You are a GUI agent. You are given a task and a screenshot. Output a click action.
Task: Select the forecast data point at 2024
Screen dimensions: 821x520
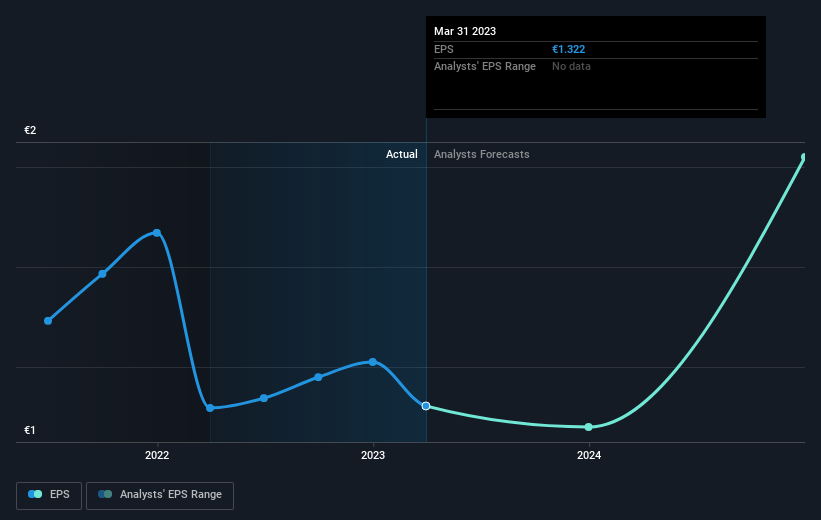coord(589,427)
